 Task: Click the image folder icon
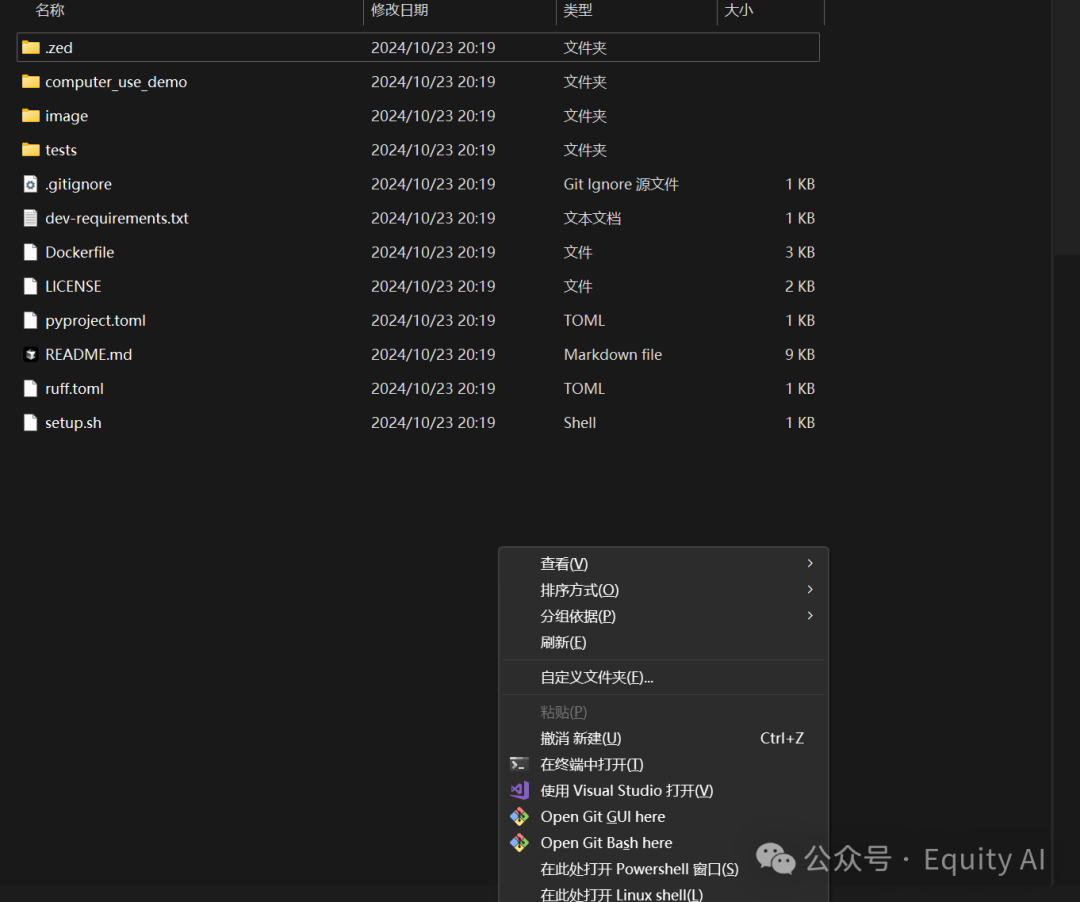(30, 116)
